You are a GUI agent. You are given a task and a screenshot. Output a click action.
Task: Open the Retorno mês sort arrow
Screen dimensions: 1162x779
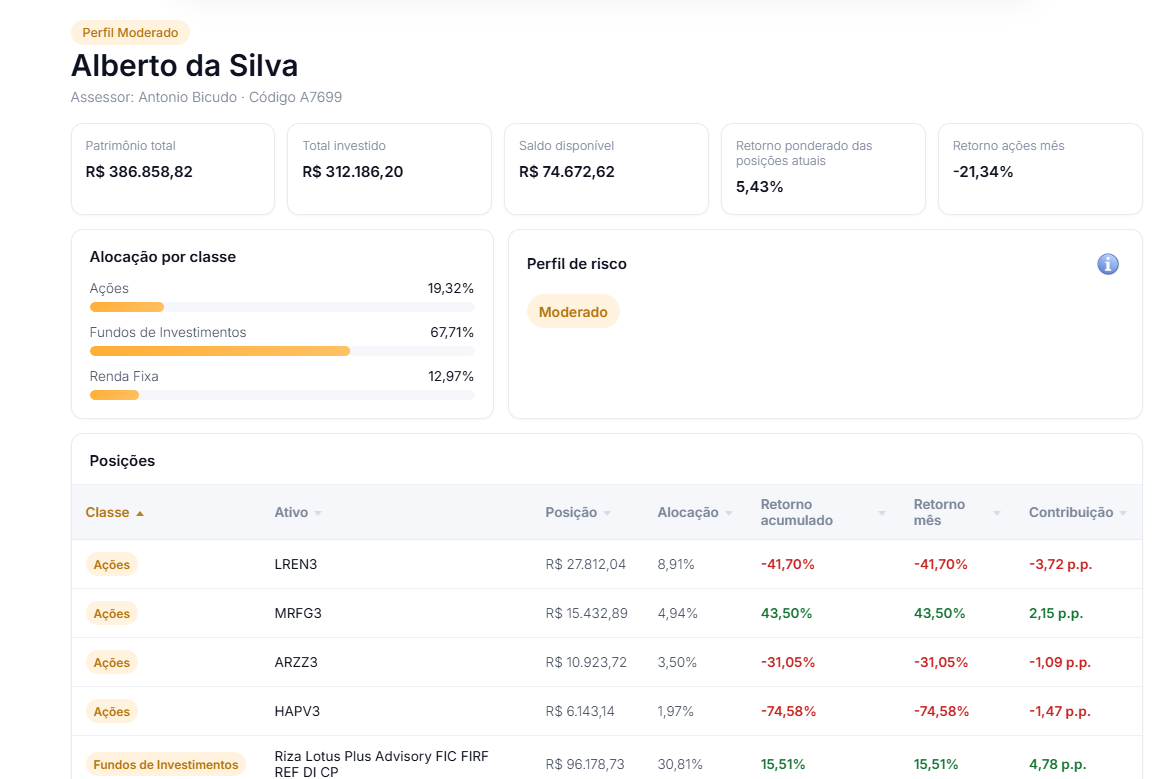(997, 513)
